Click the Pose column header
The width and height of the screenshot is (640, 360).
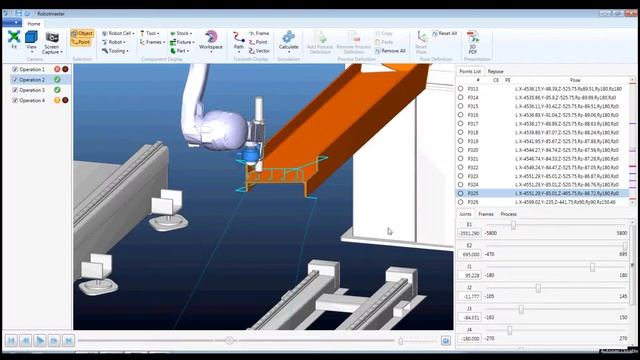point(575,80)
